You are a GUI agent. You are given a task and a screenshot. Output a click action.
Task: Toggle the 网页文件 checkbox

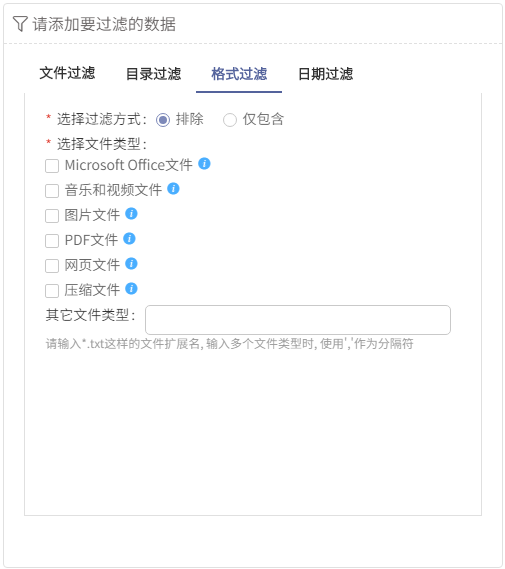point(52,266)
